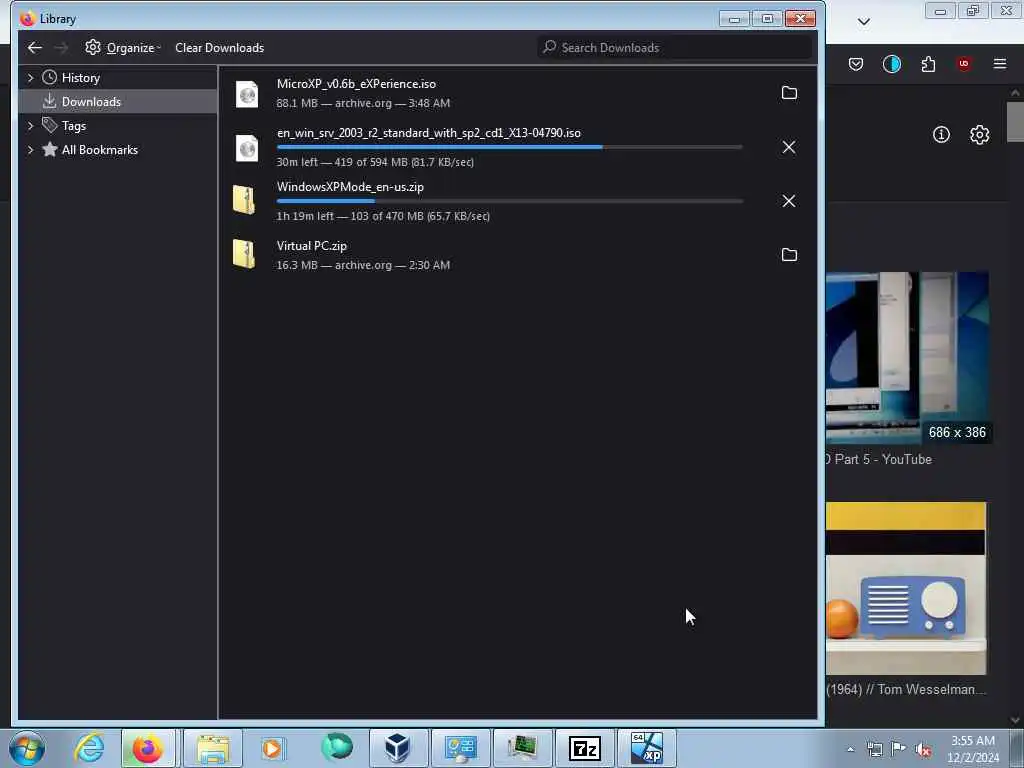Open the computer monitor app taskbar item
This screenshot has height=768, width=1024.
pyautogui.click(x=522, y=748)
